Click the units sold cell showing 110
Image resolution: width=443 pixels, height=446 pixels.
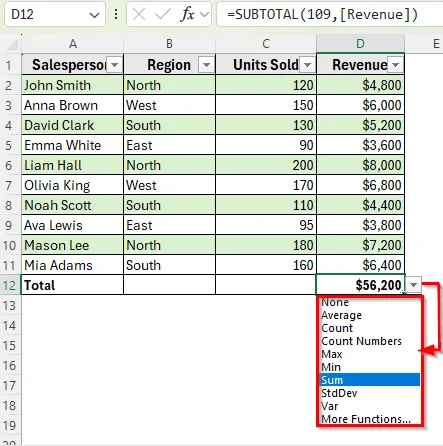click(x=266, y=205)
